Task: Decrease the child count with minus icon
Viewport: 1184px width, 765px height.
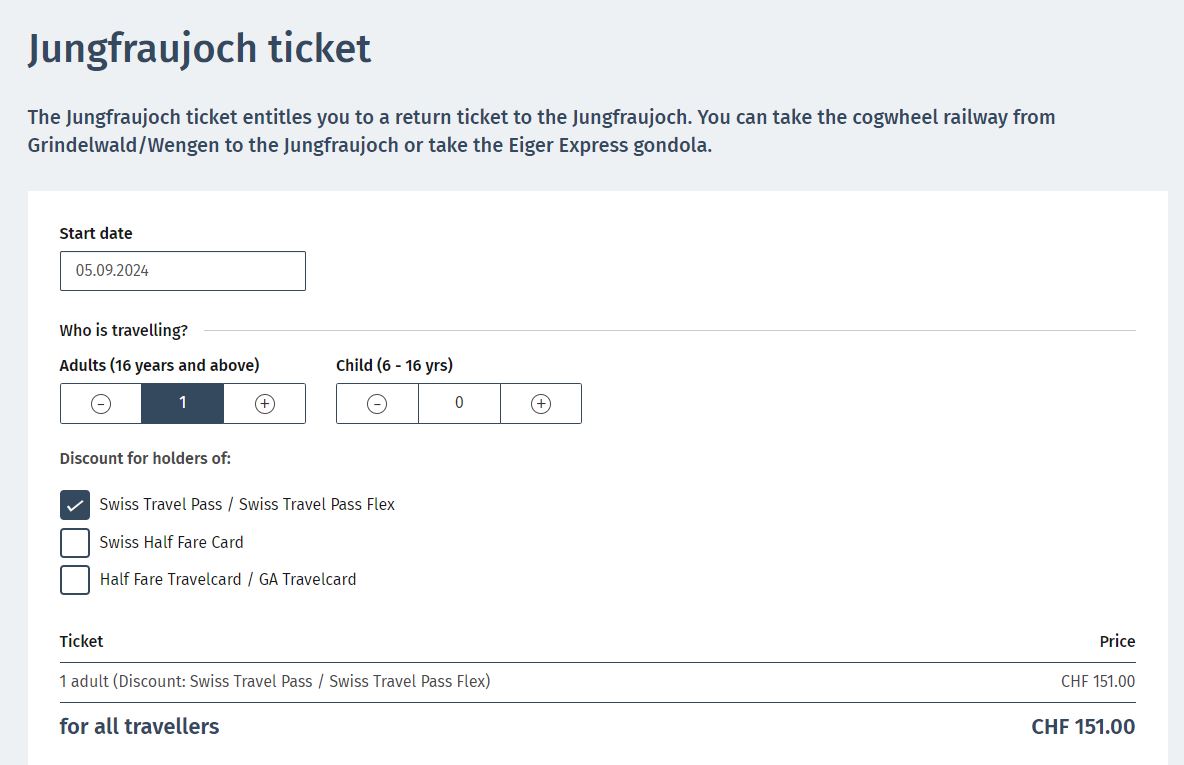Action: (377, 404)
